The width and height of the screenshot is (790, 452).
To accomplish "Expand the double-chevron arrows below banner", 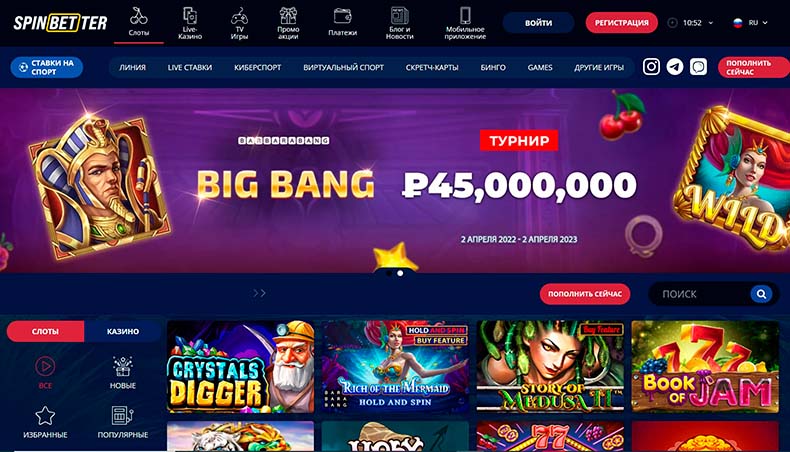I will [259, 293].
